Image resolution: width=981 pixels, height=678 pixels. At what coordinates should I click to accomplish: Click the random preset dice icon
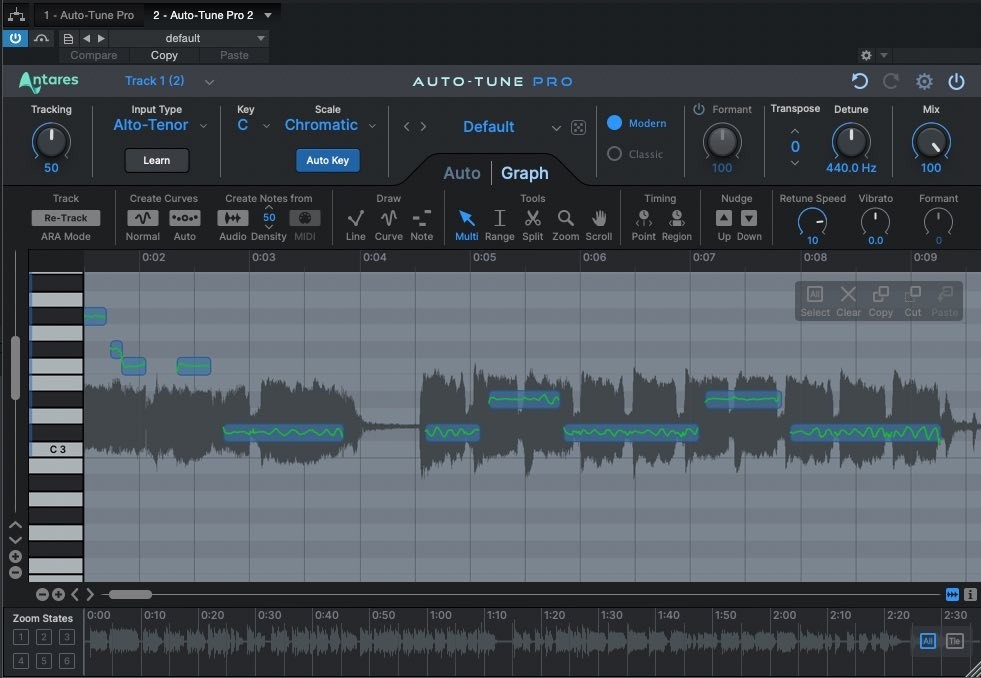click(x=579, y=128)
